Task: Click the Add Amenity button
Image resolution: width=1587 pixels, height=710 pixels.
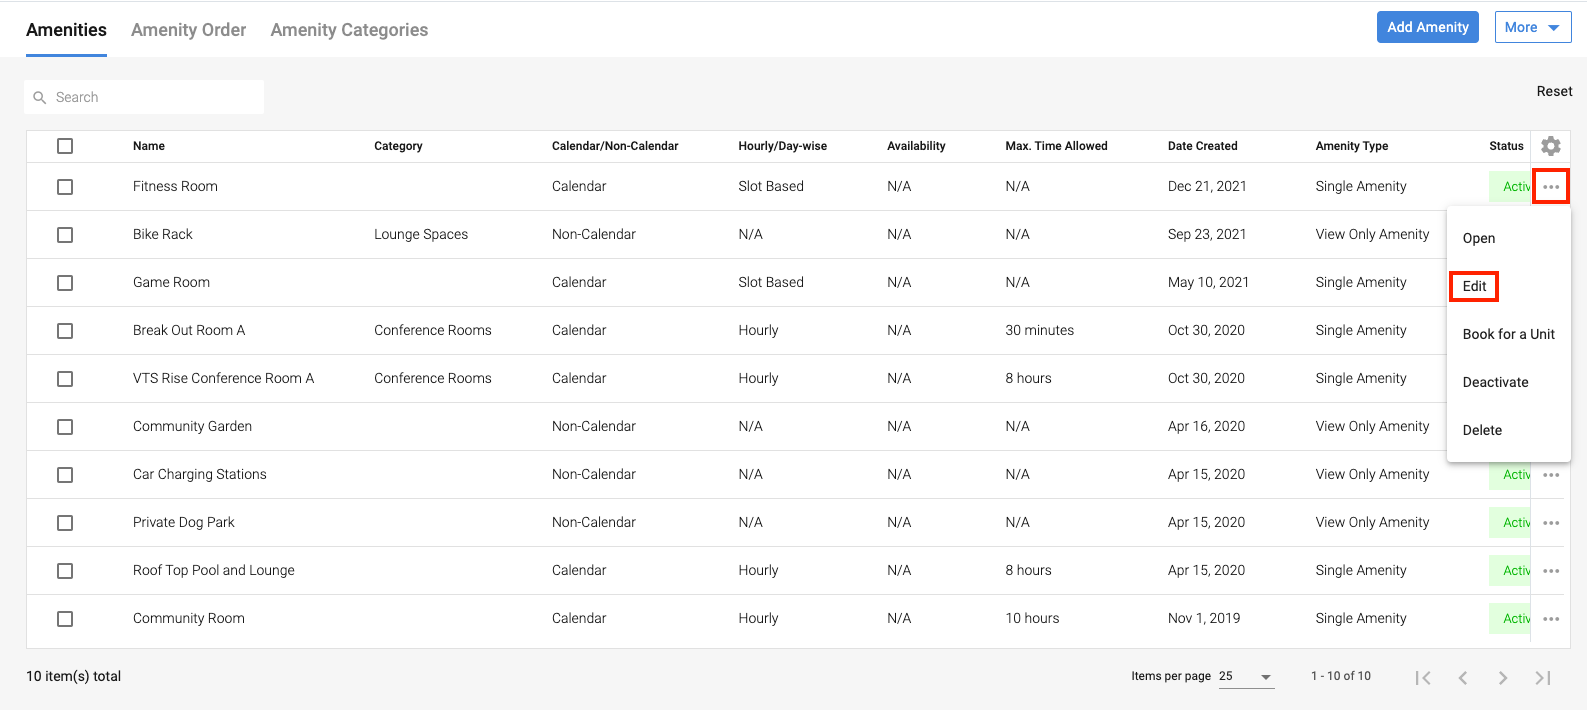Action: tap(1427, 27)
